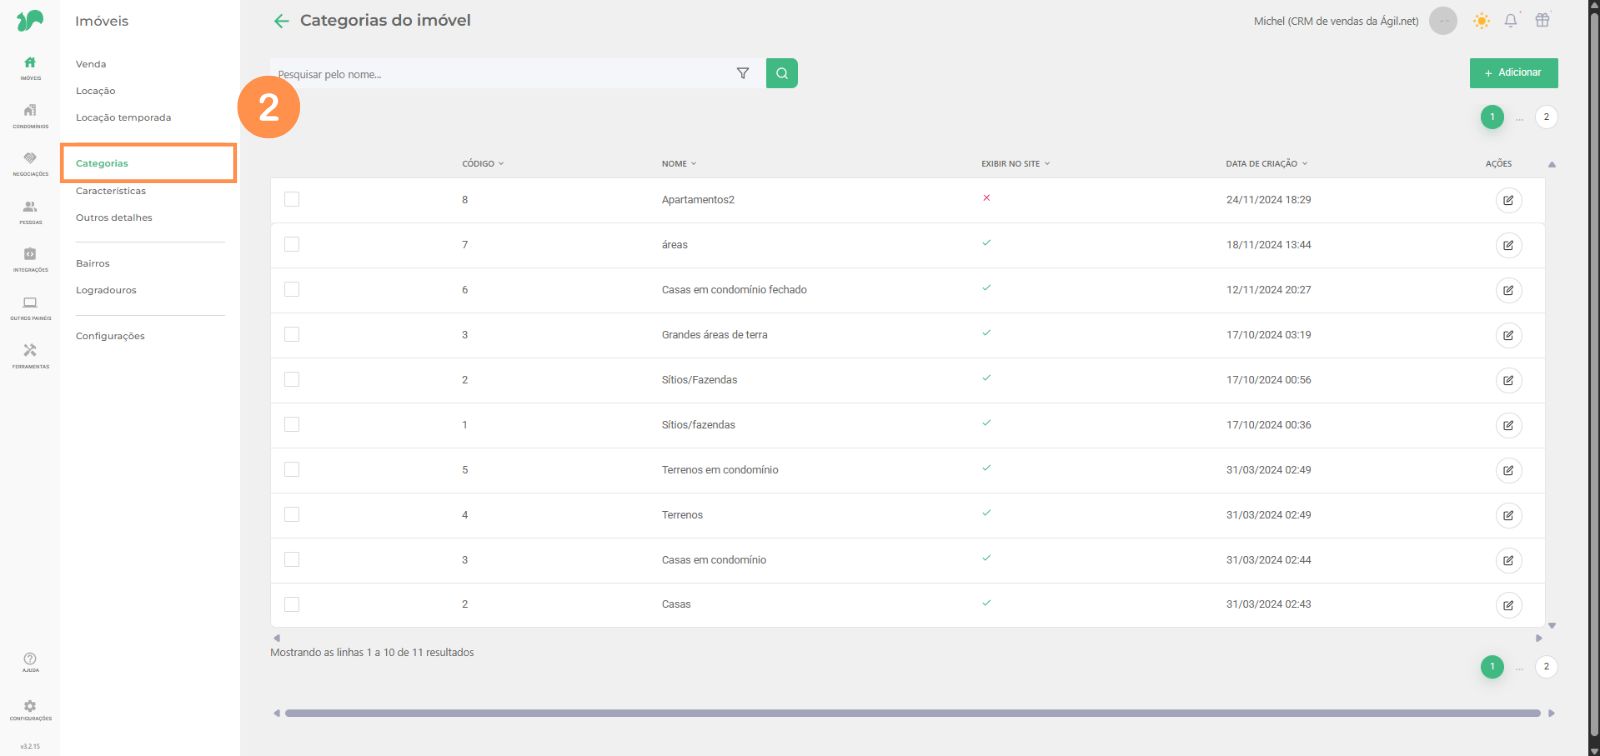The width and height of the screenshot is (1600, 756).
Task: Select Bairros in the side menu
Action: click(93, 264)
